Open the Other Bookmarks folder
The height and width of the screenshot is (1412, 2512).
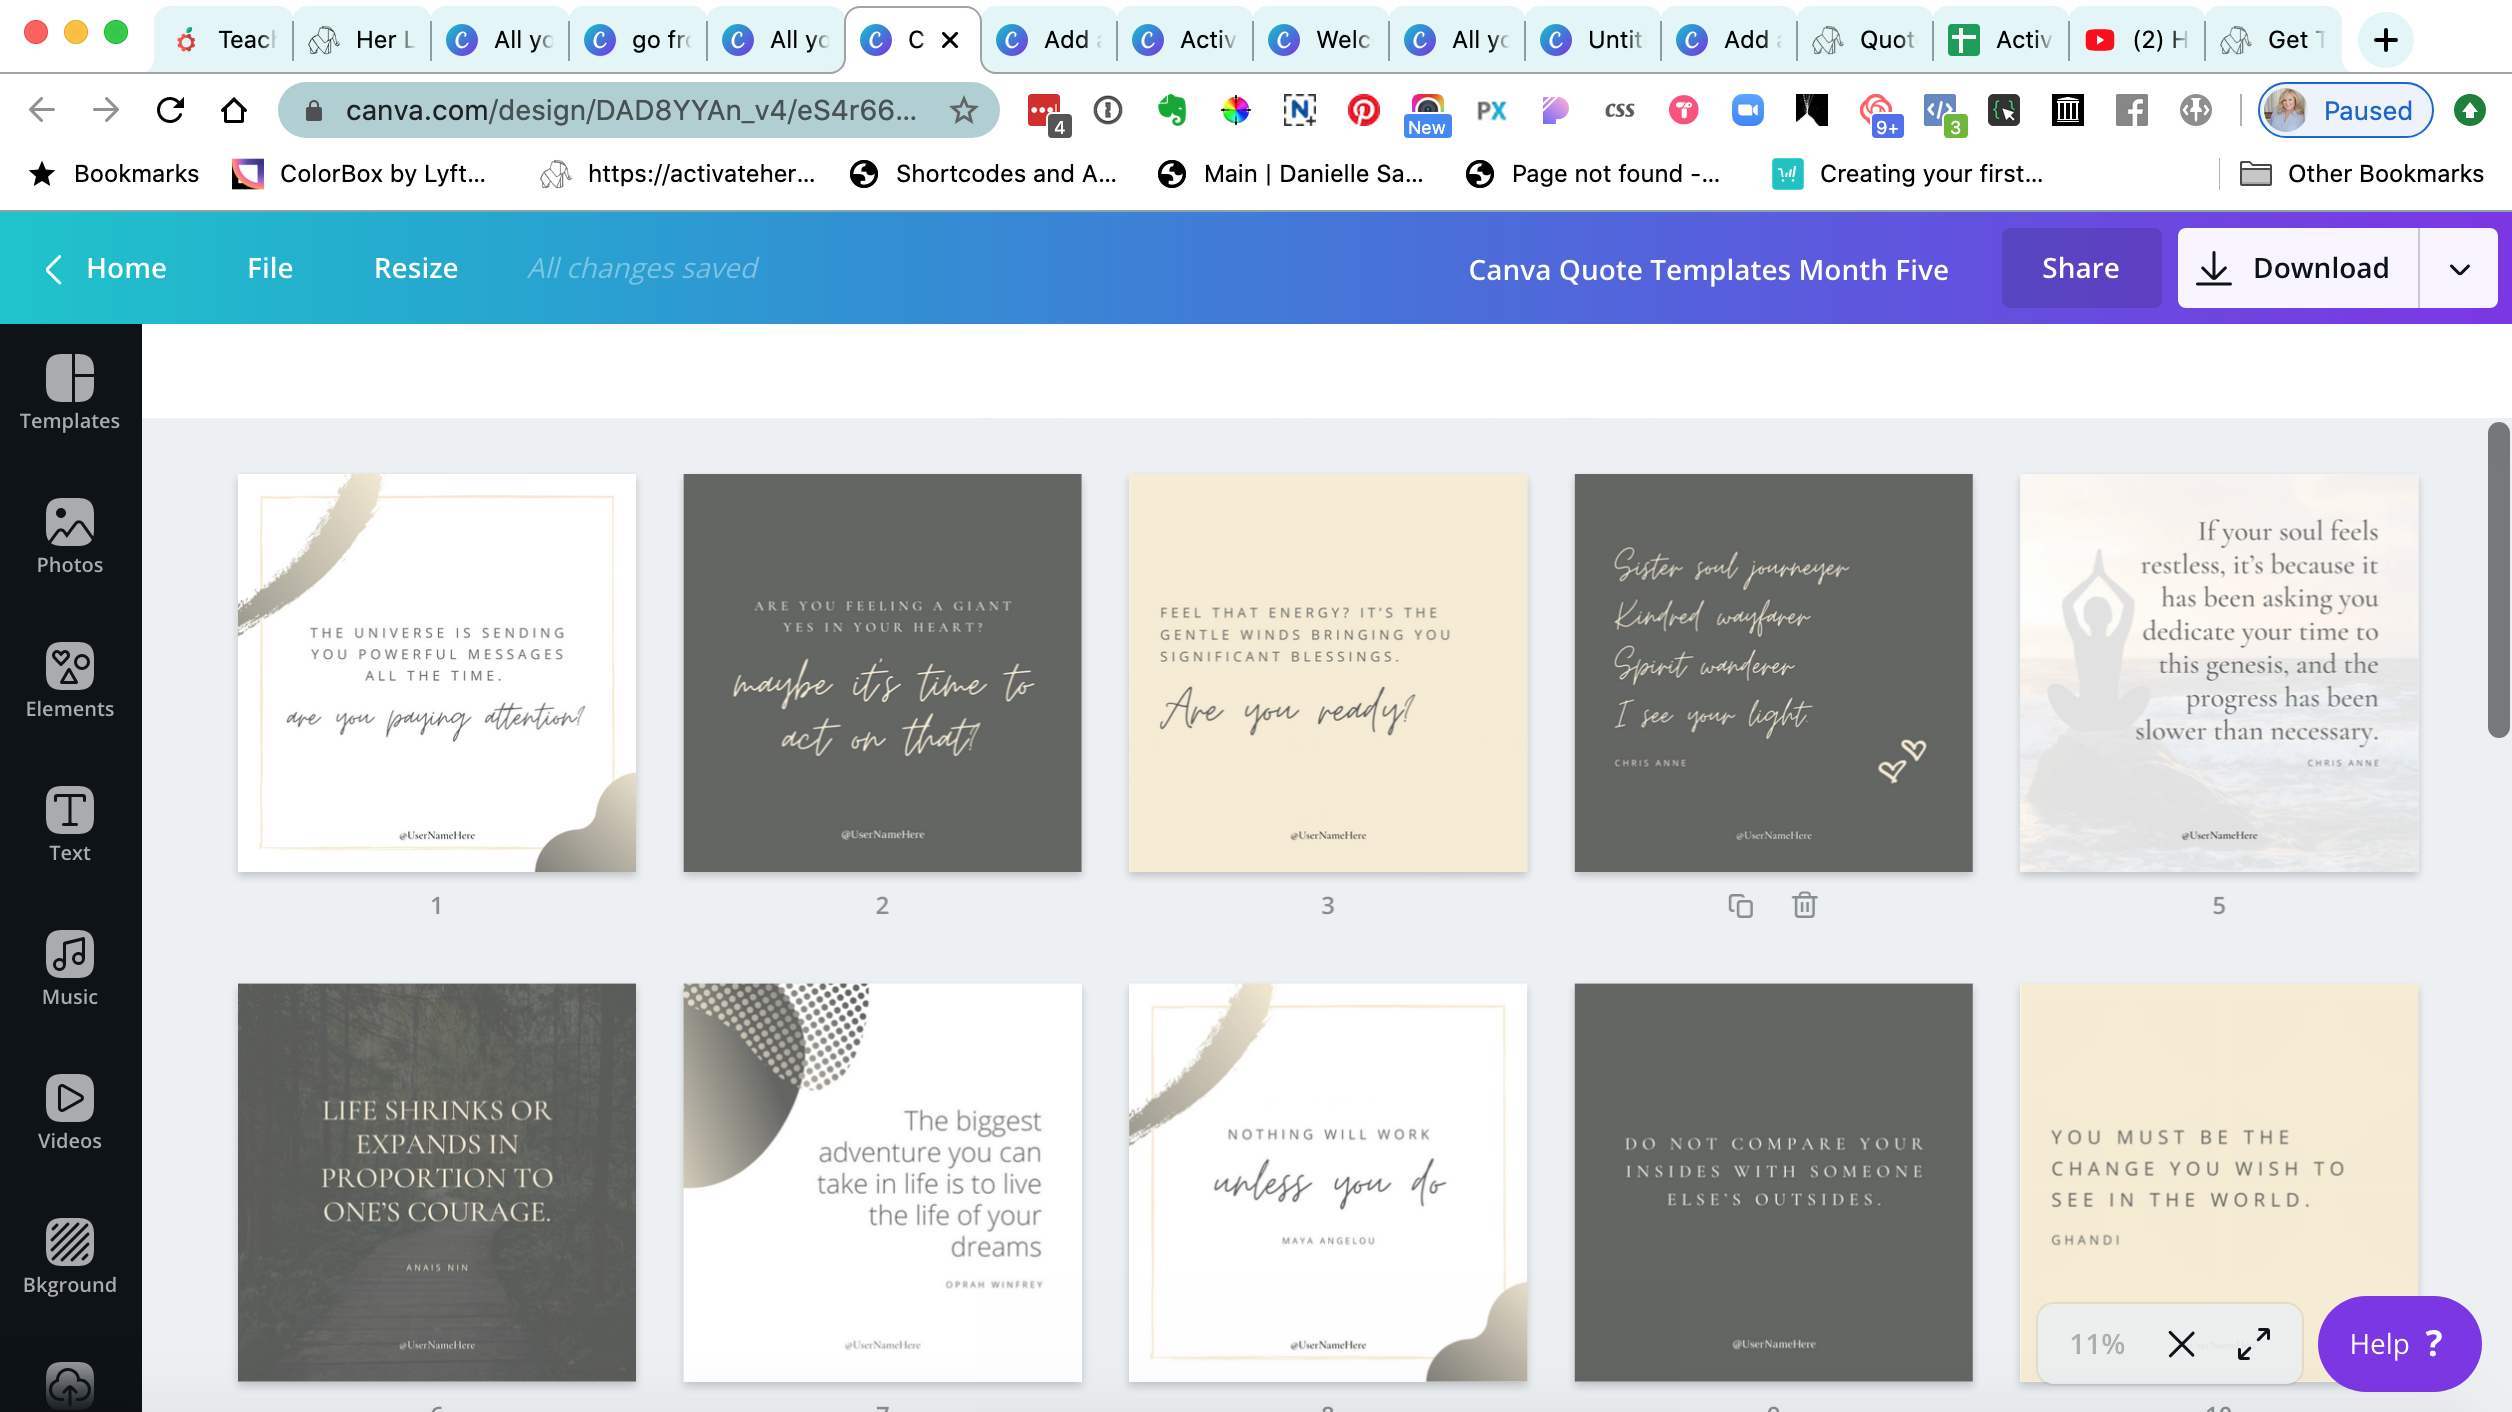pos(2362,174)
